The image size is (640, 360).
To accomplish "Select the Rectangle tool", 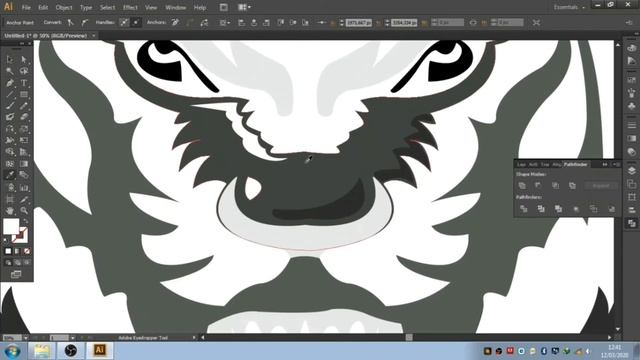I will click(x=24, y=94).
